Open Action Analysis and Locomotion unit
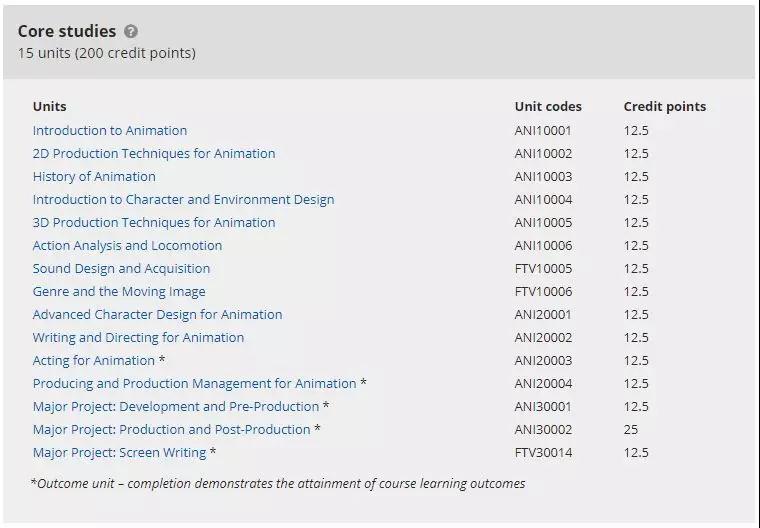760x528 pixels. coord(127,245)
